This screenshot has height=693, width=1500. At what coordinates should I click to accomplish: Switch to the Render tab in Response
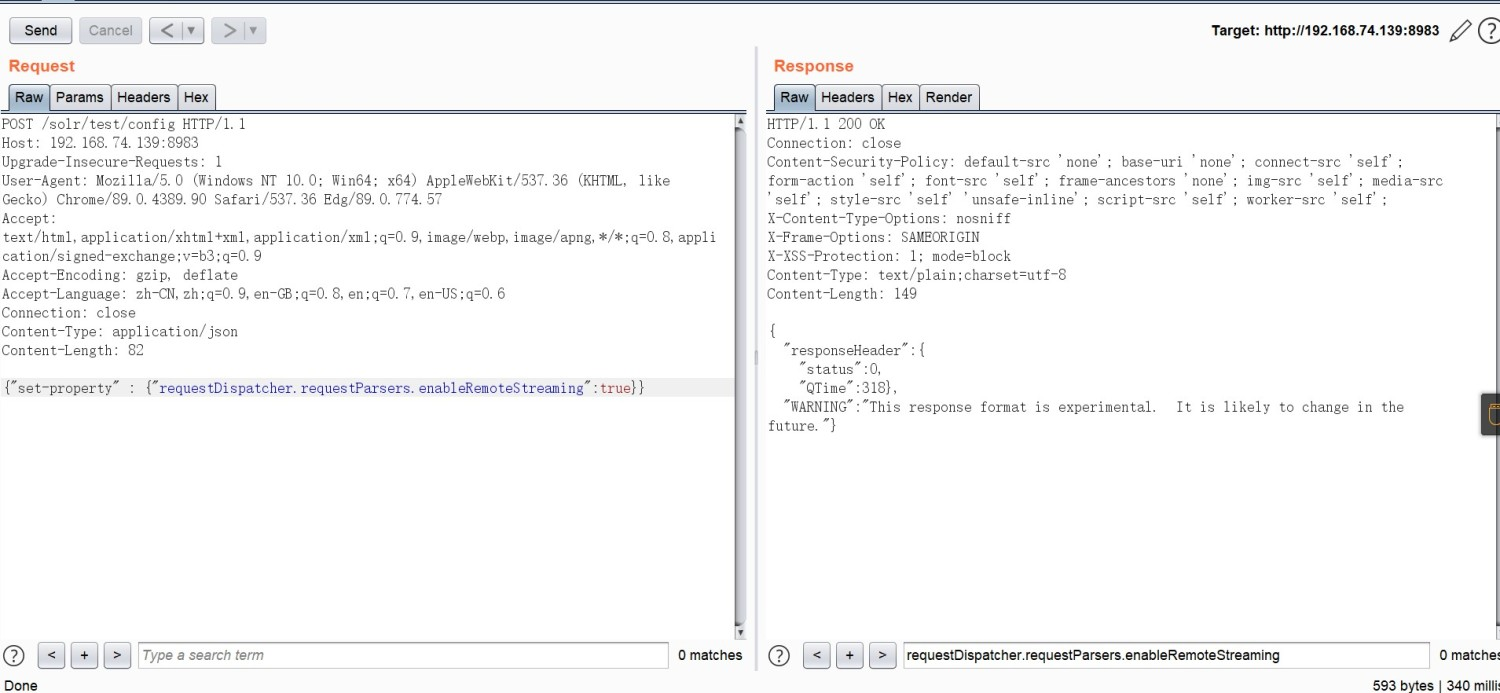tap(949, 97)
